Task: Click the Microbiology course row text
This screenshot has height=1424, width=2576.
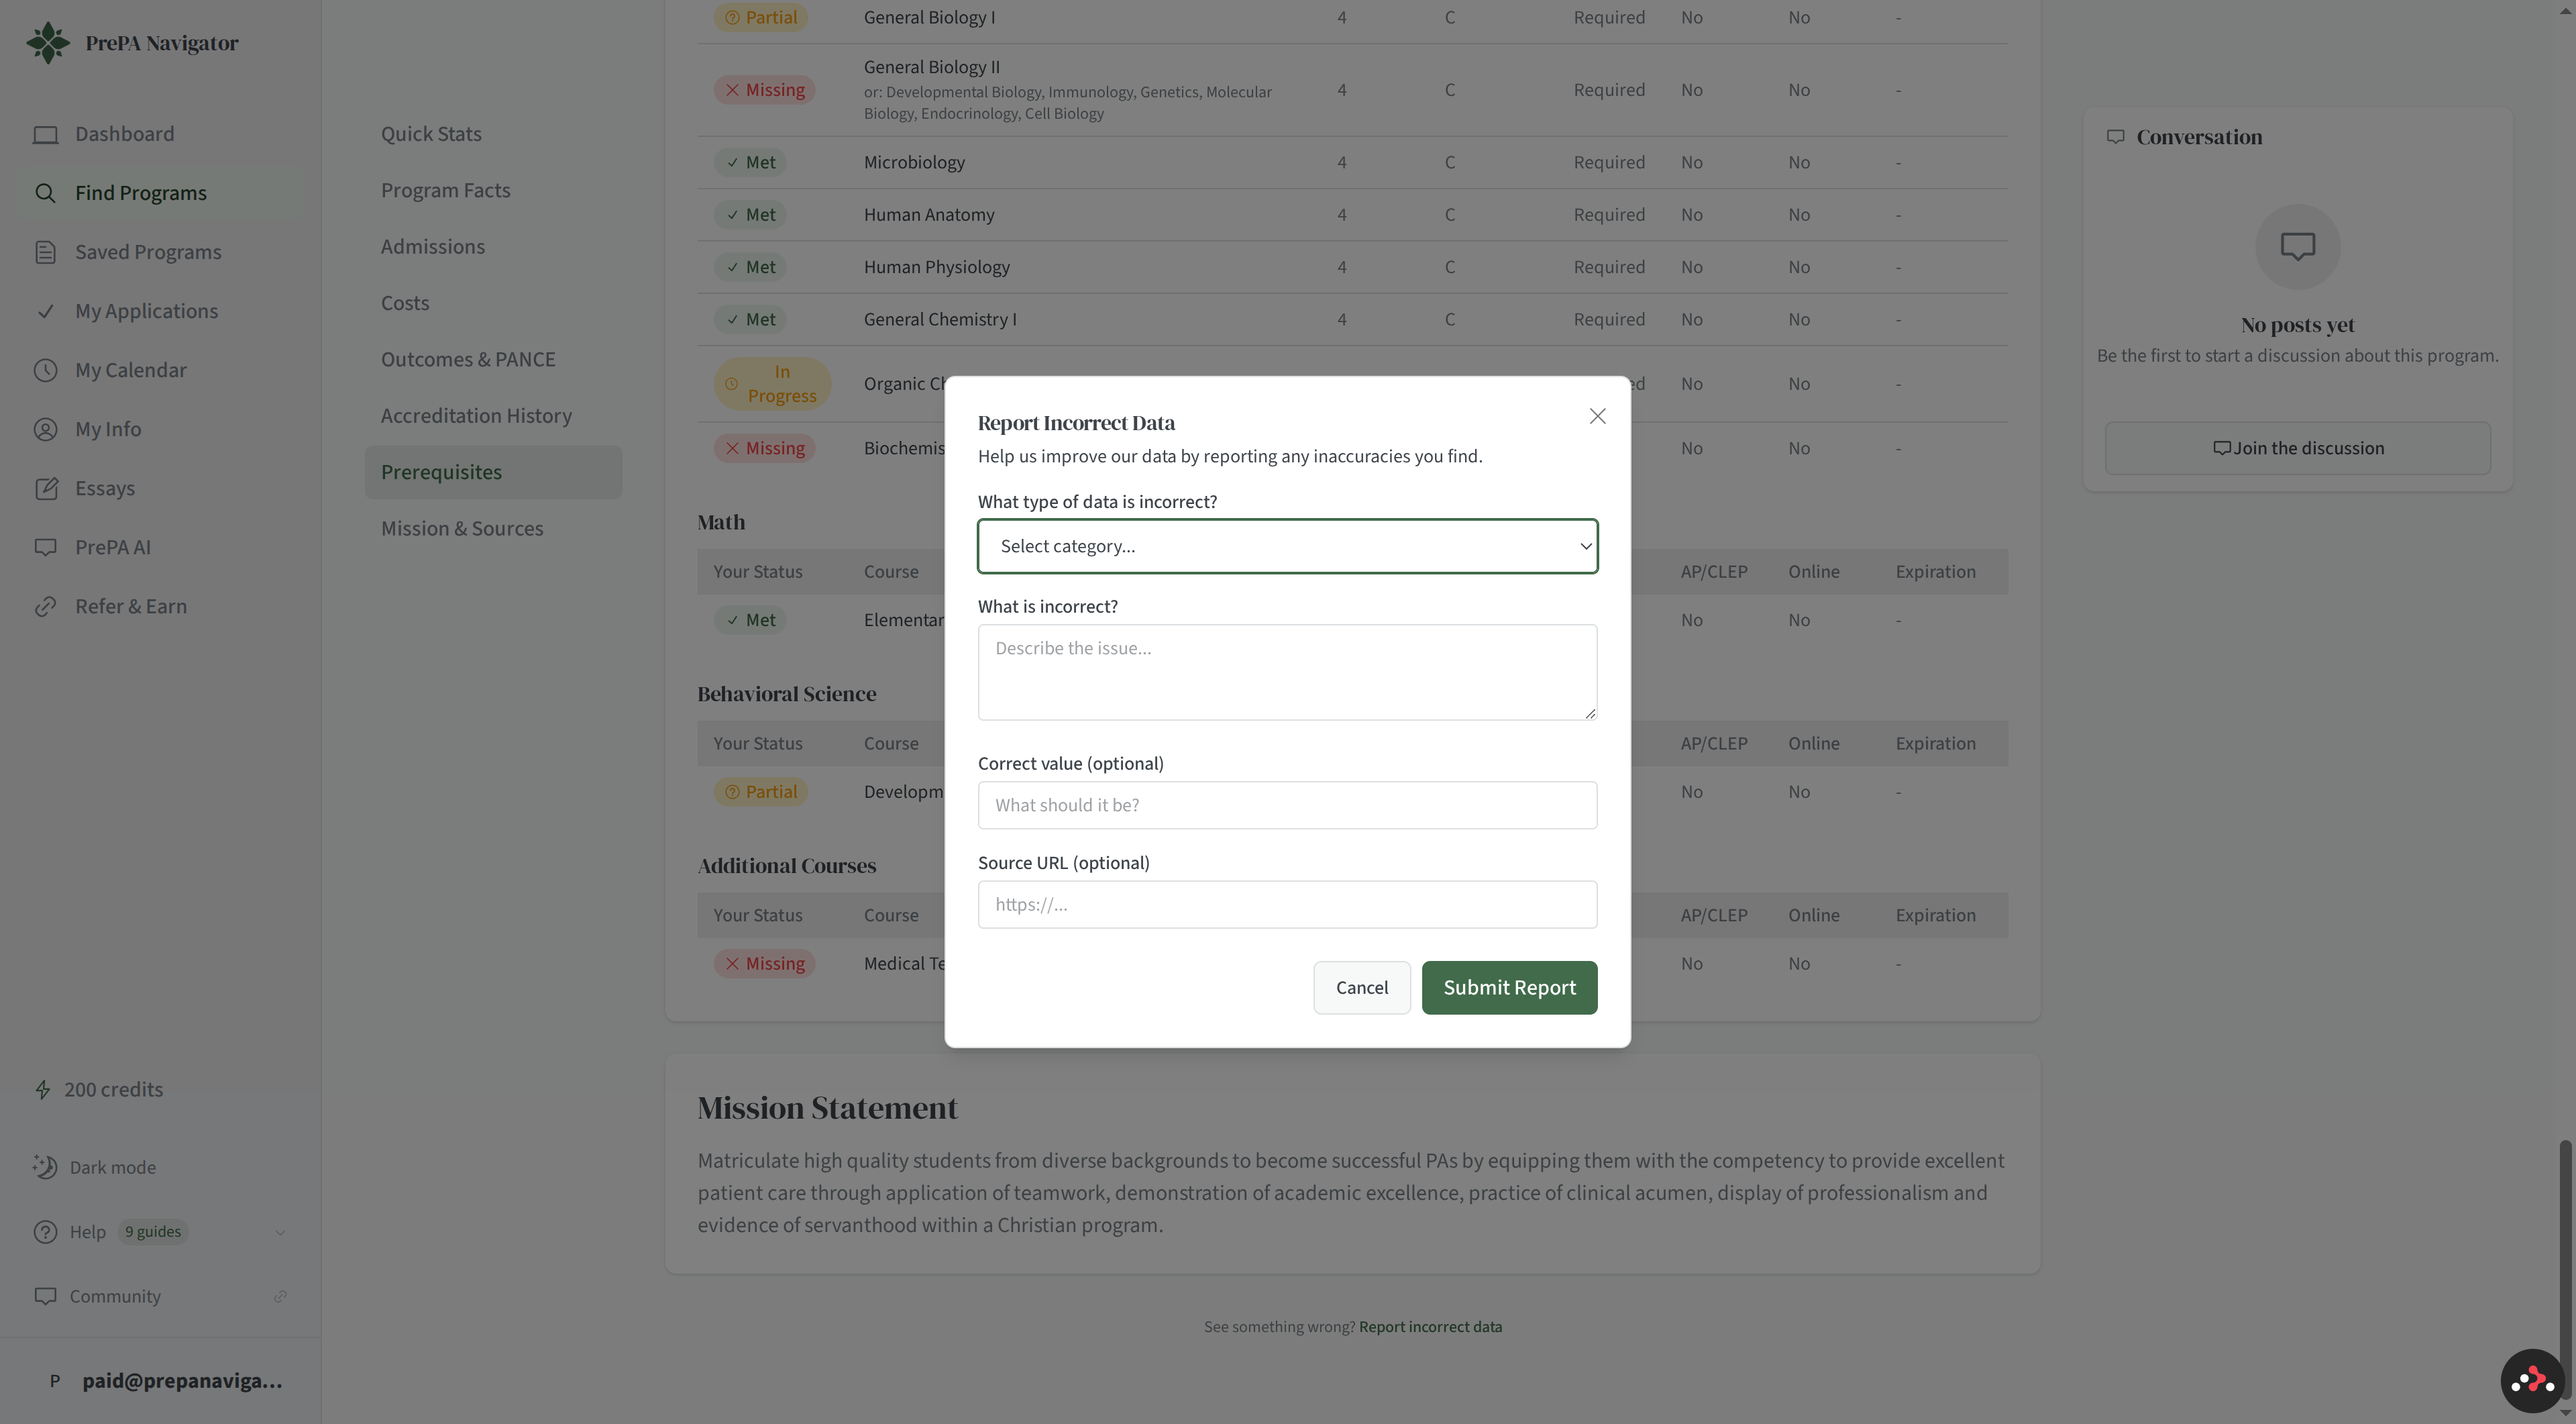Action: pyautogui.click(x=914, y=162)
